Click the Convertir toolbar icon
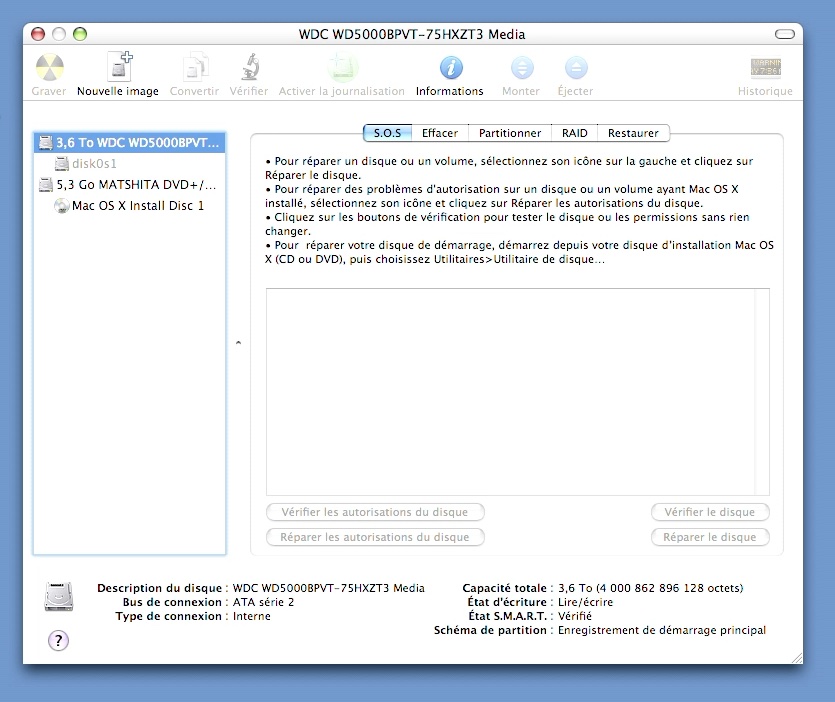This screenshot has height=702, width=835. pos(195,68)
